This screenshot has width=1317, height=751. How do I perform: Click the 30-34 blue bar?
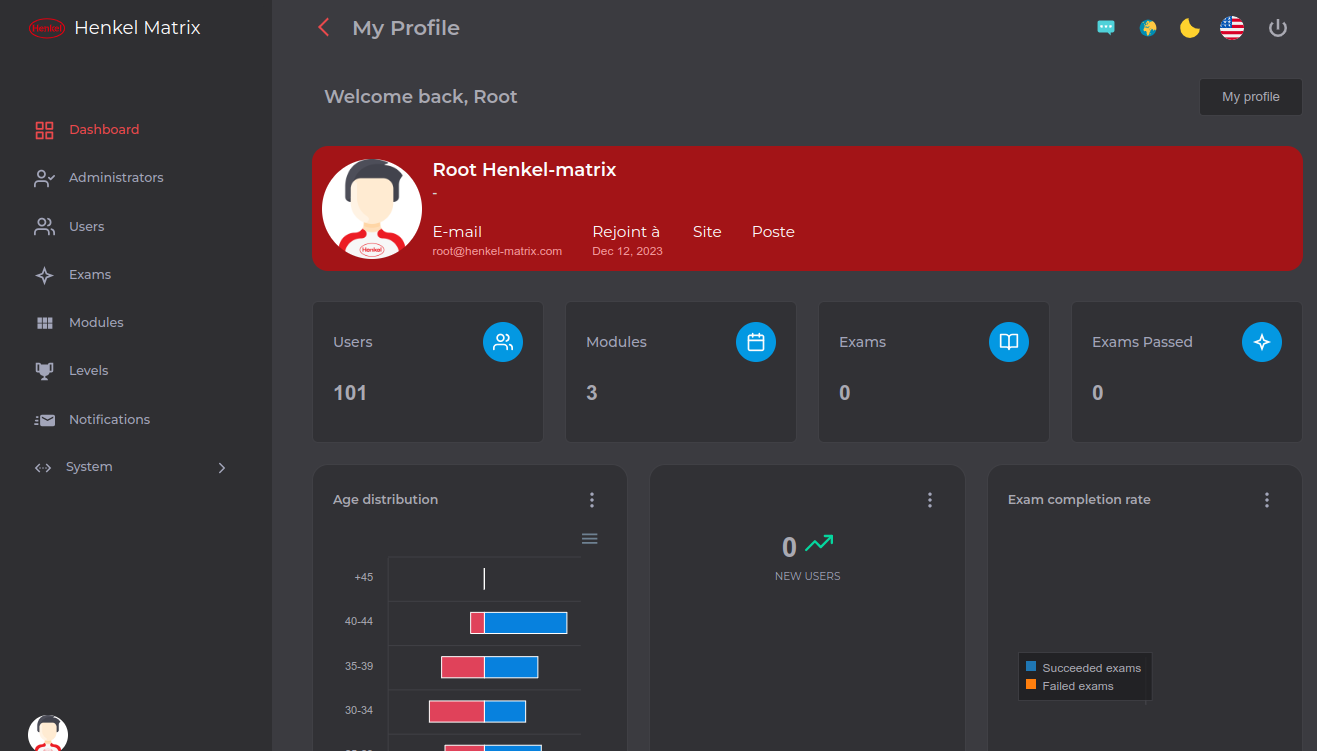click(x=505, y=711)
